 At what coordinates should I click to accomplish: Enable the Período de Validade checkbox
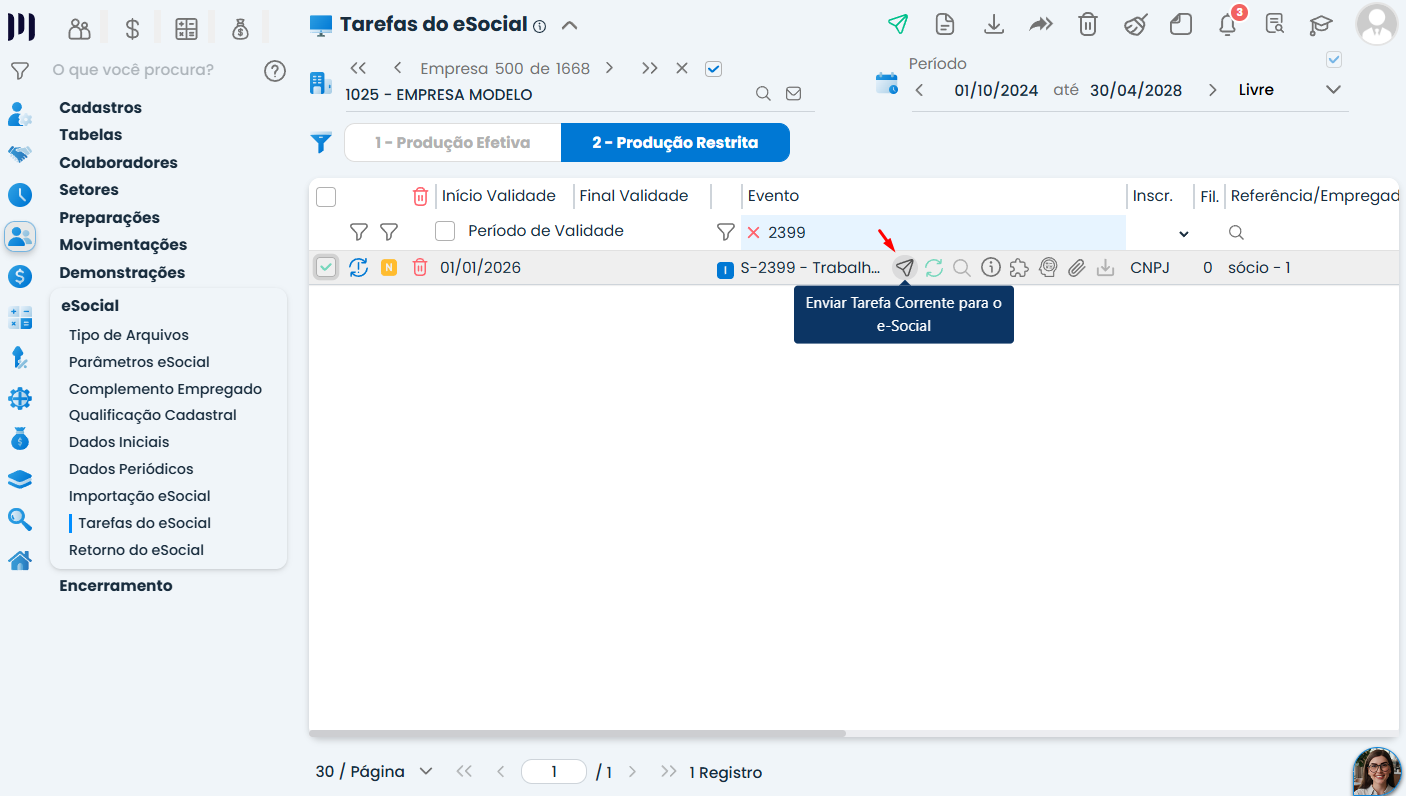coord(445,231)
